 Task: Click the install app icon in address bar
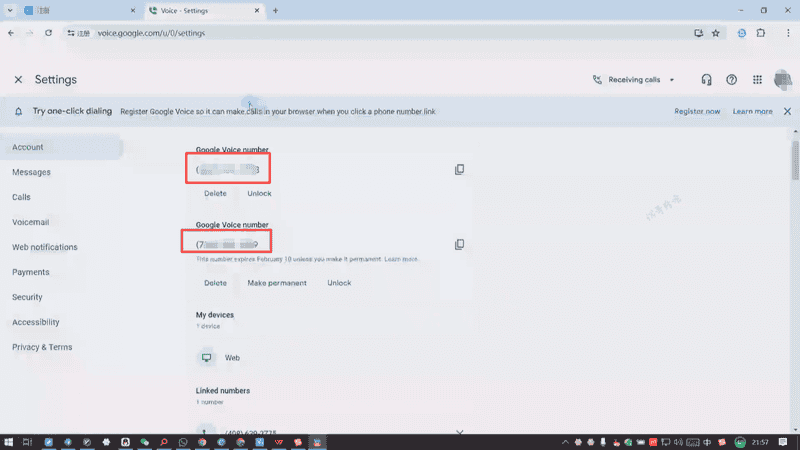[698, 33]
